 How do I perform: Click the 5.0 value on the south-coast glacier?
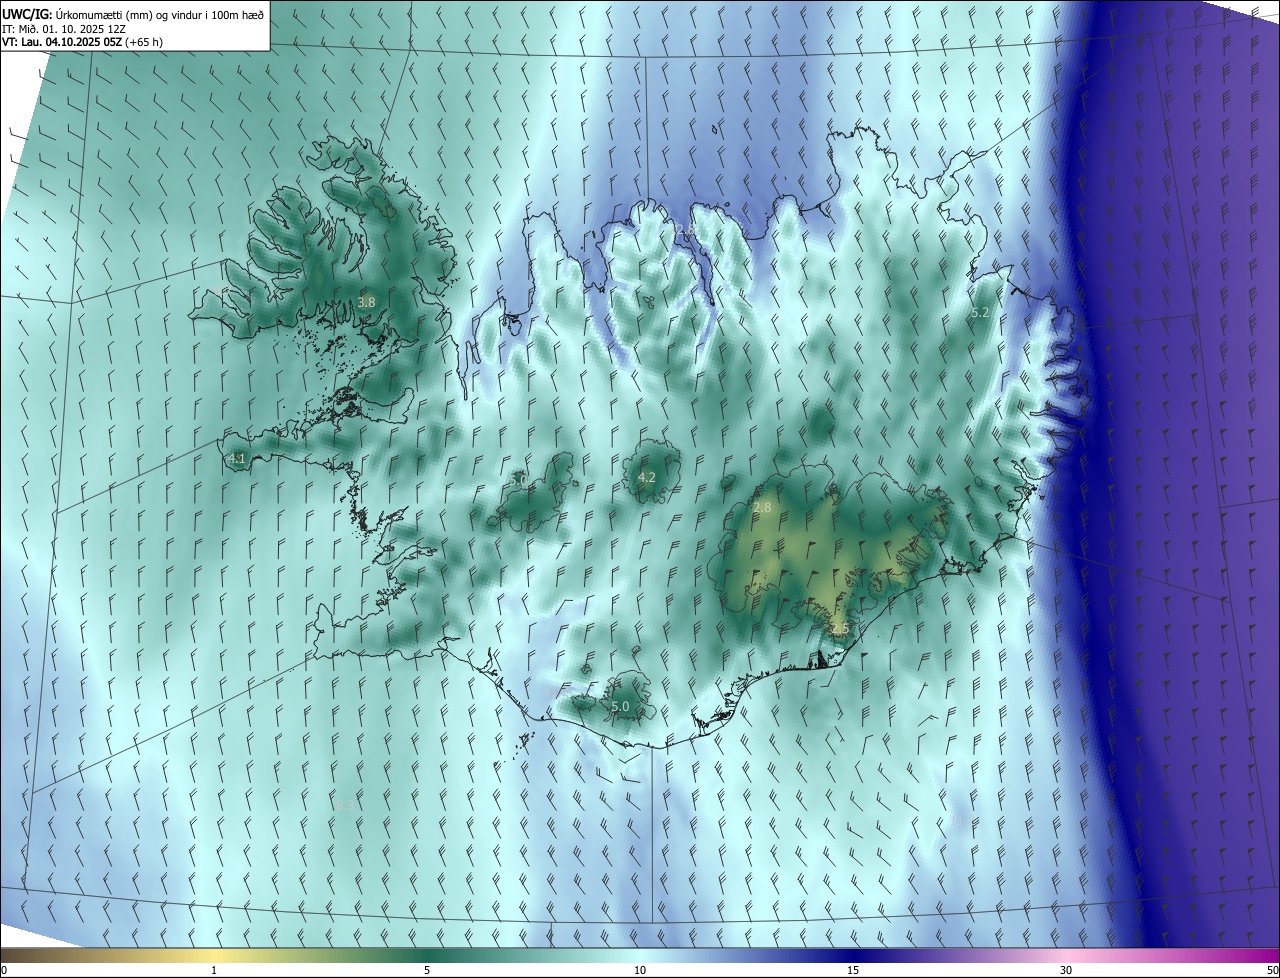[619, 707]
